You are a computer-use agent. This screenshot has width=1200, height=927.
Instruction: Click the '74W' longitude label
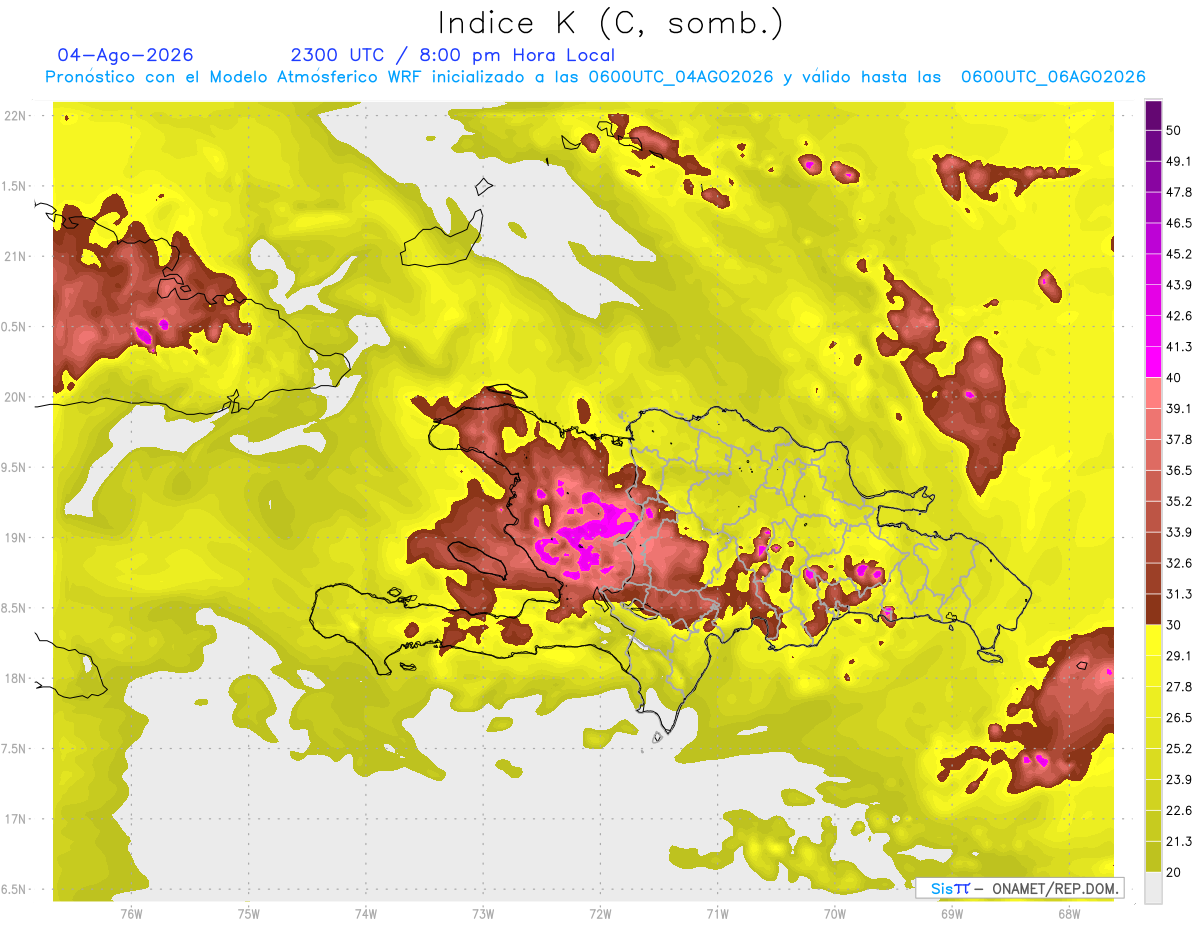pos(366,914)
